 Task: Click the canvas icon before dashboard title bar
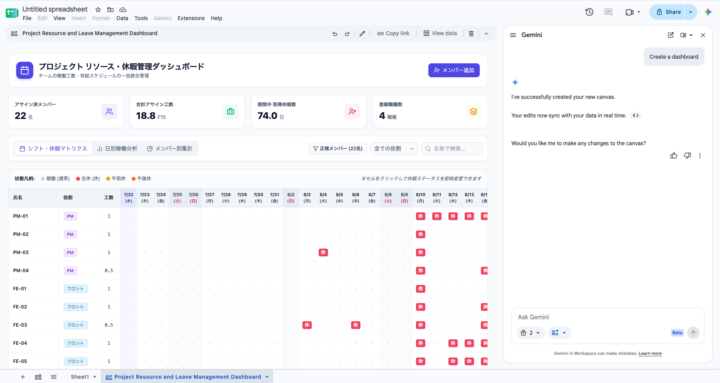pos(14,34)
